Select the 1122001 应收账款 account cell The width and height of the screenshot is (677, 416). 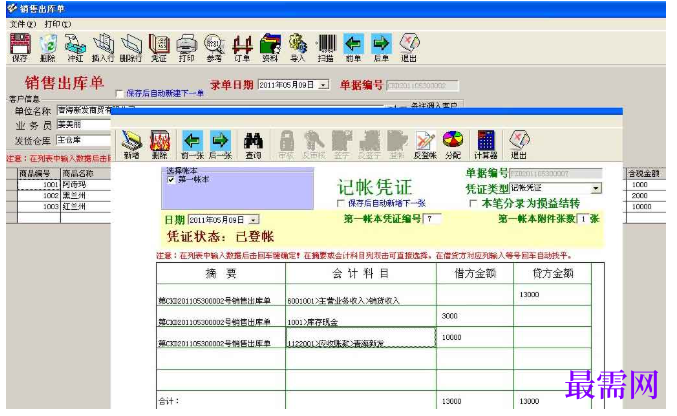click(x=361, y=337)
